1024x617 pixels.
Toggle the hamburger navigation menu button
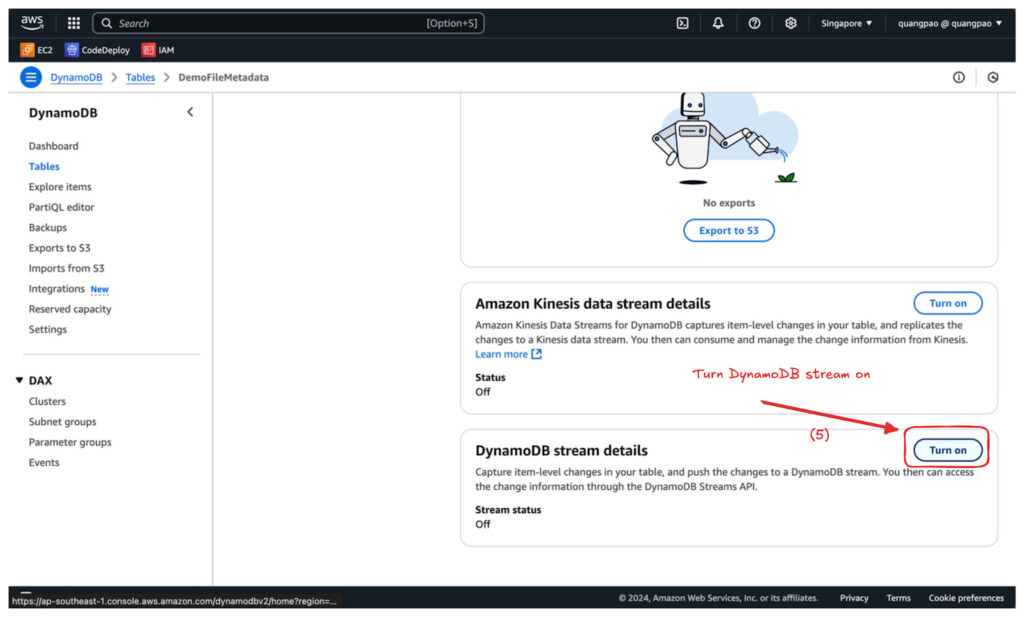tap(31, 77)
